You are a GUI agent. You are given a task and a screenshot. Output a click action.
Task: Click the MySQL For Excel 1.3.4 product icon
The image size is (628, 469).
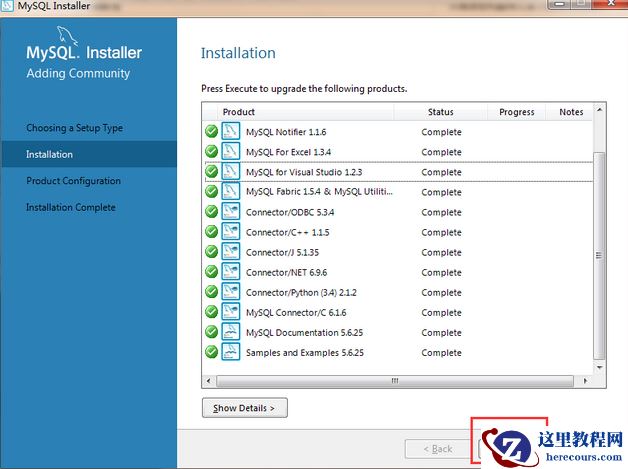click(231, 151)
